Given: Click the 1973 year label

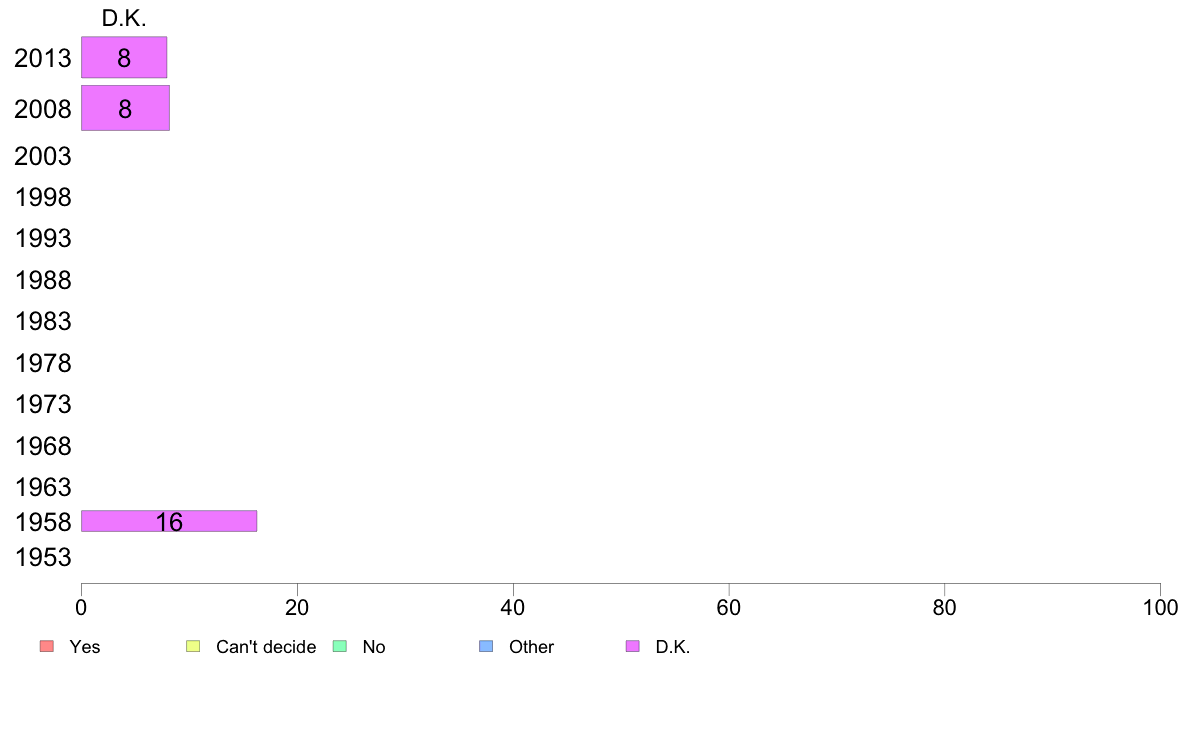Looking at the screenshot, I should 42,404.
